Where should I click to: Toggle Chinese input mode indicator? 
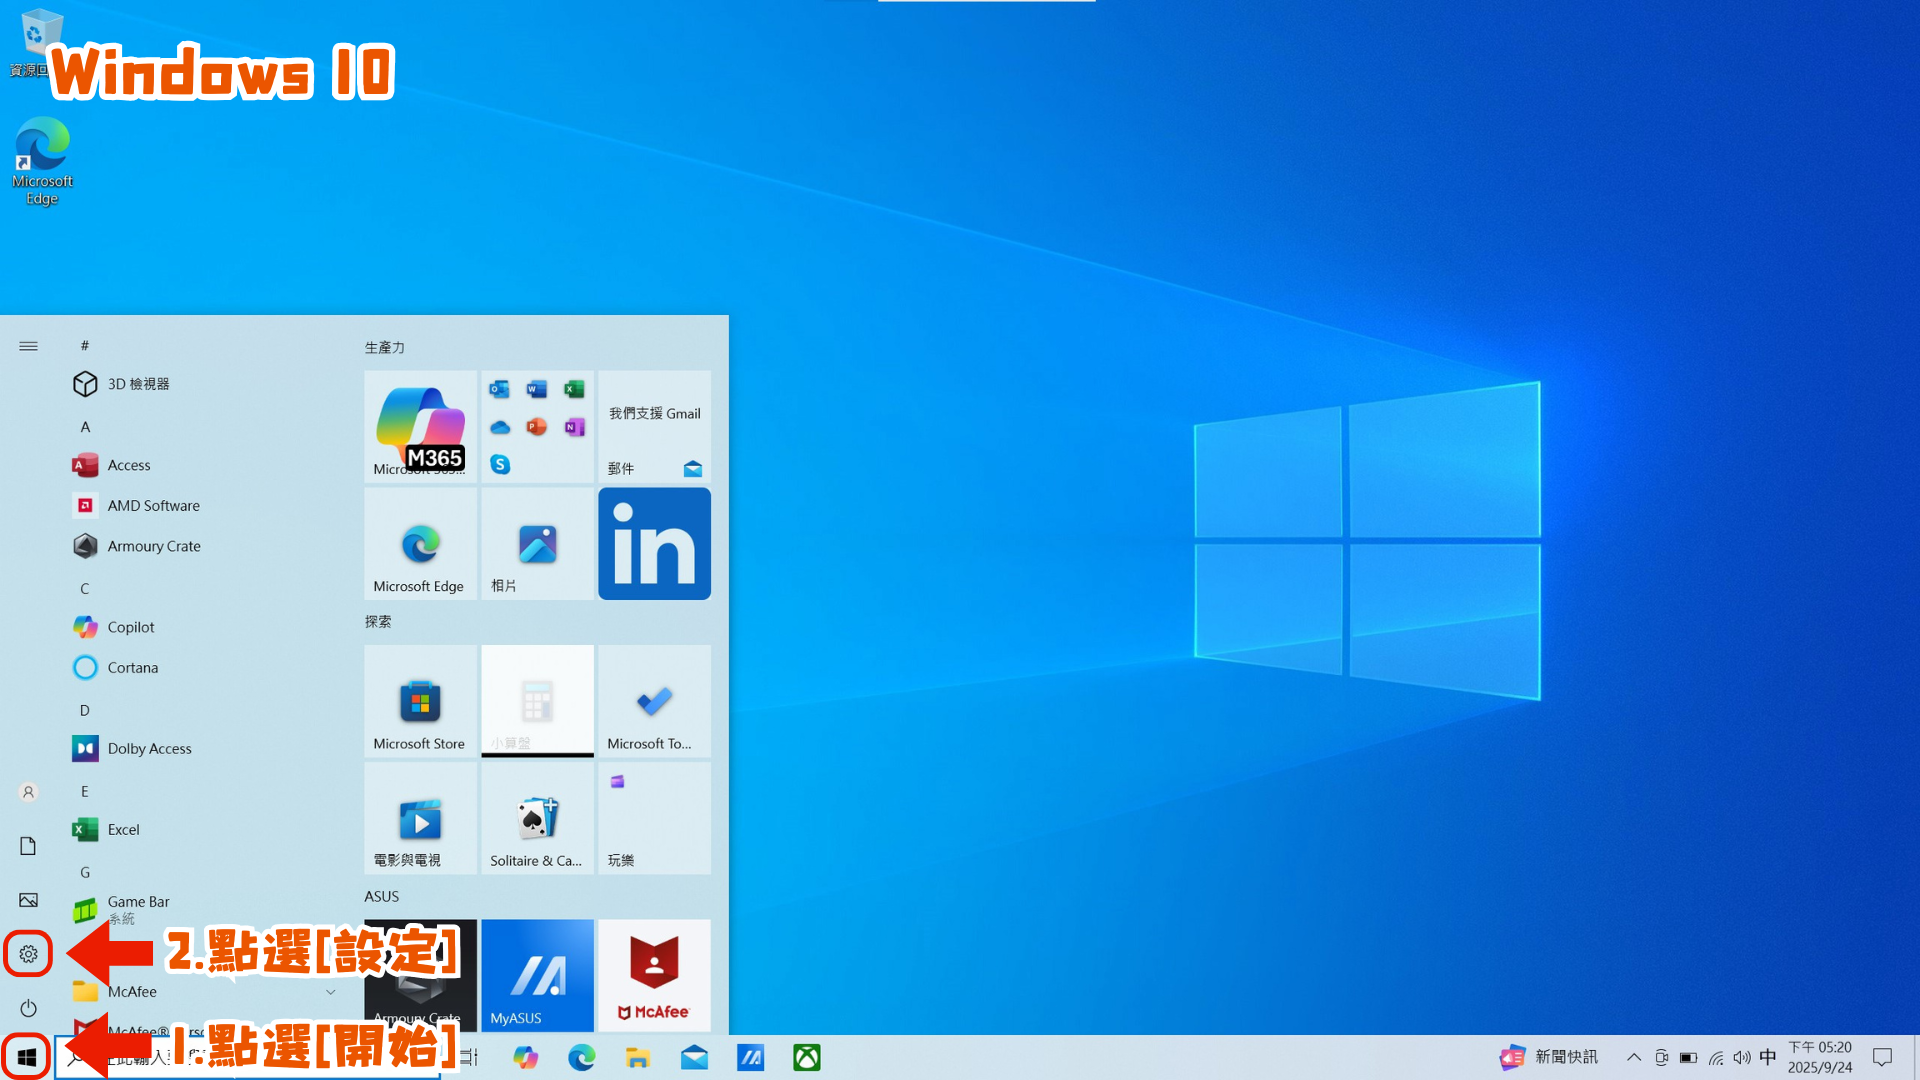pyautogui.click(x=1768, y=1057)
